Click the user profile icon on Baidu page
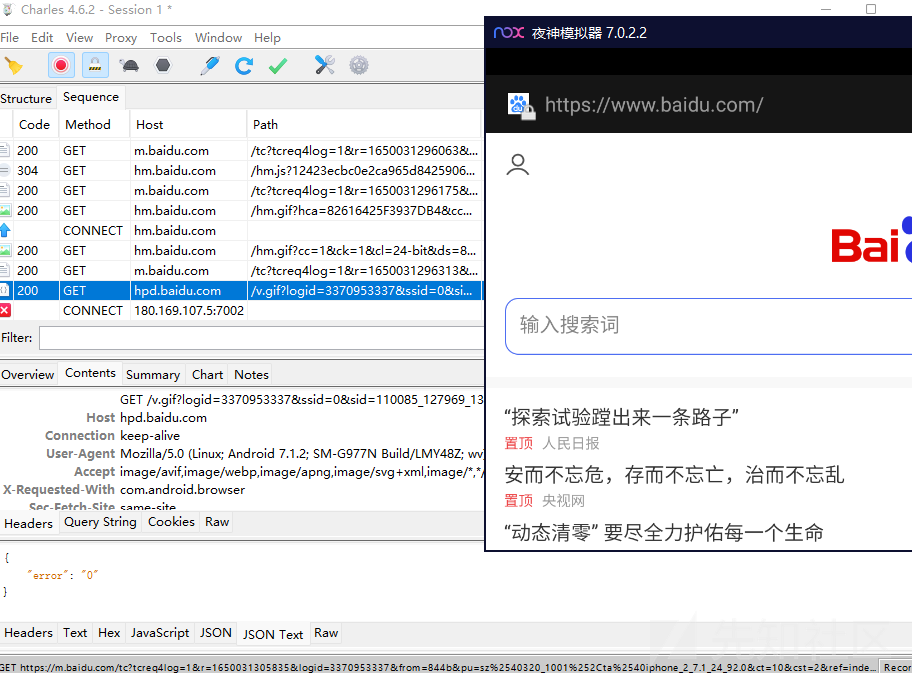 point(518,165)
